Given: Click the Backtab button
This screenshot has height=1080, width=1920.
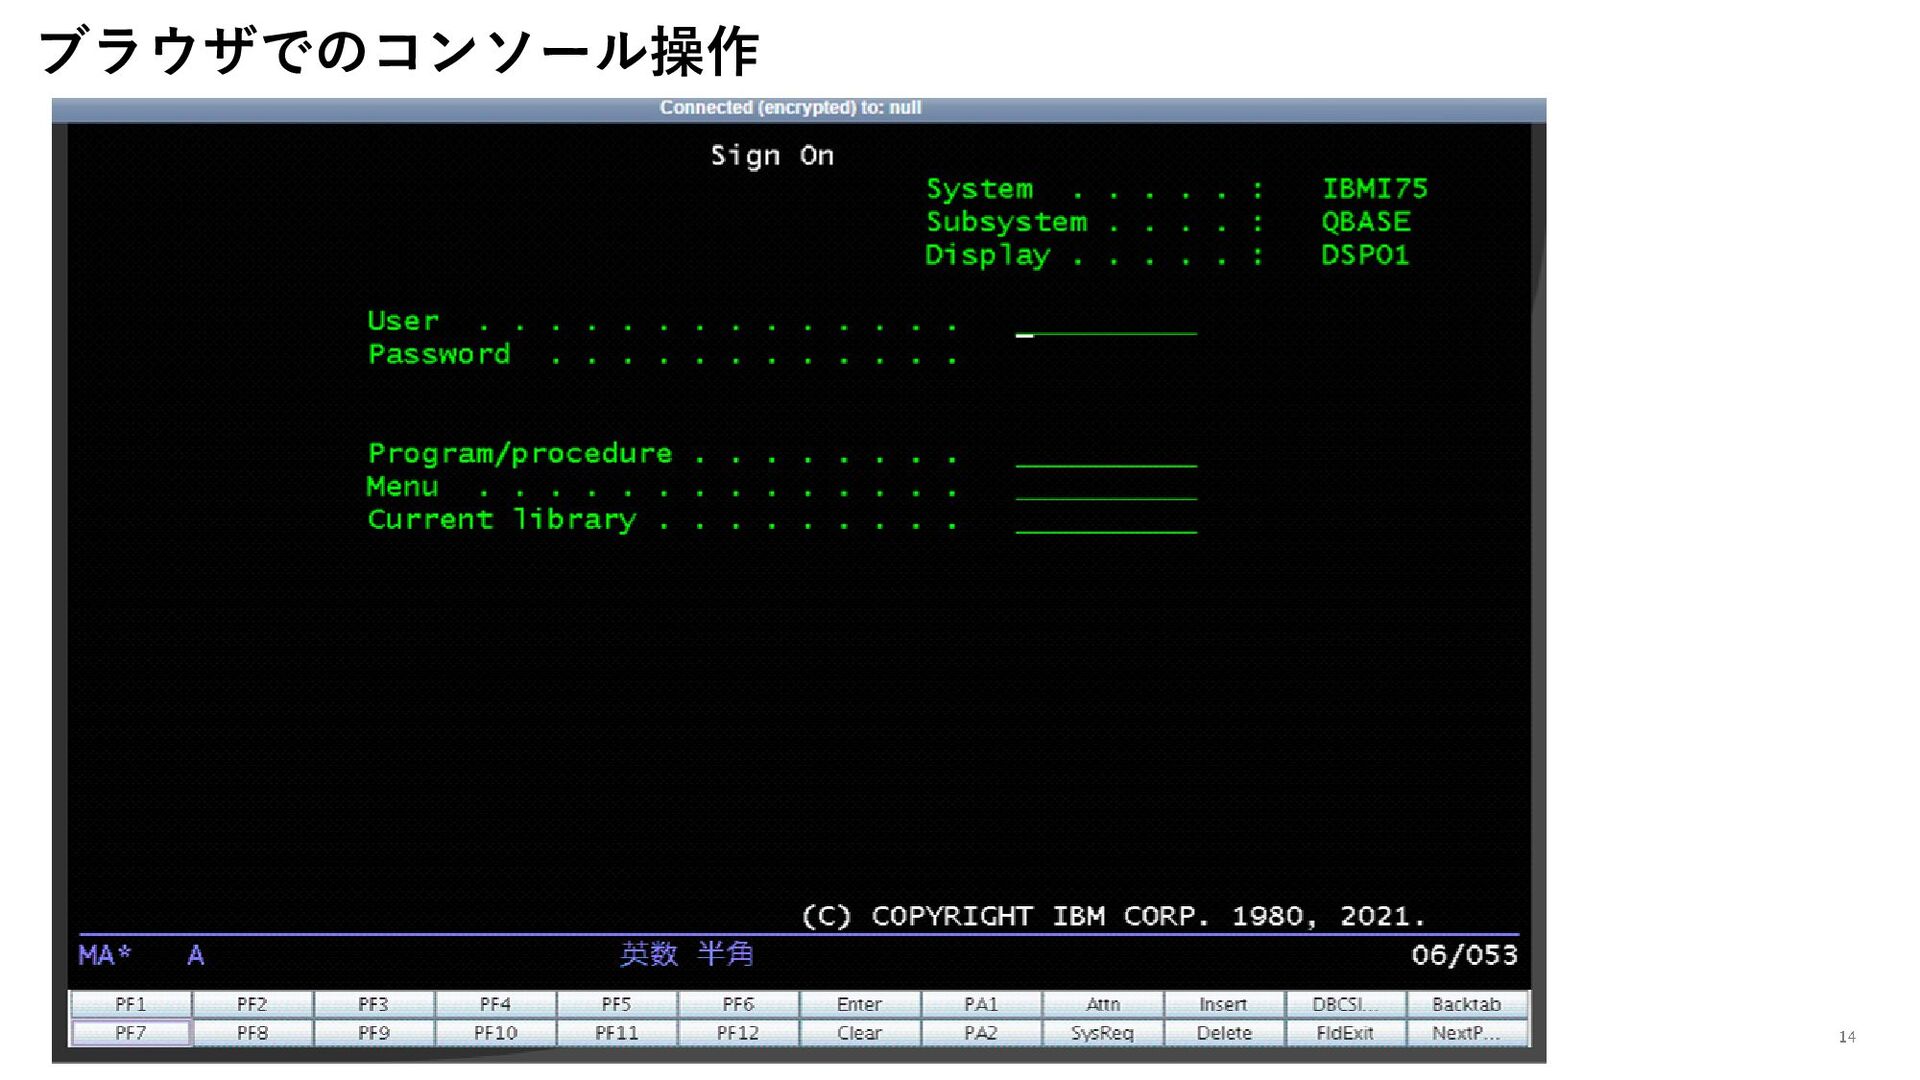Looking at the screenshot, I should click(x=1466, y=1004).
